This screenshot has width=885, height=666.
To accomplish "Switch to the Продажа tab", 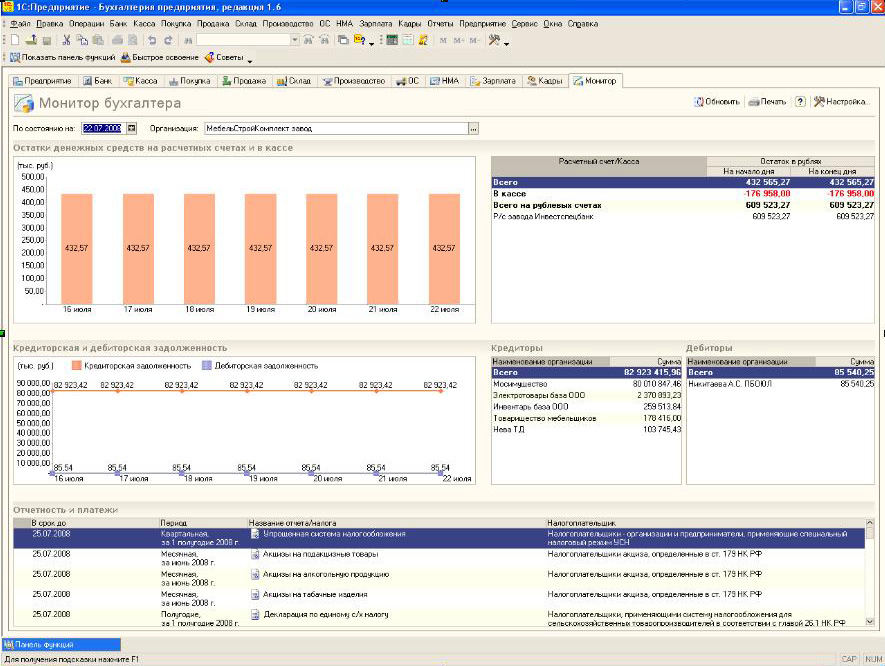I will coord(244,81).
